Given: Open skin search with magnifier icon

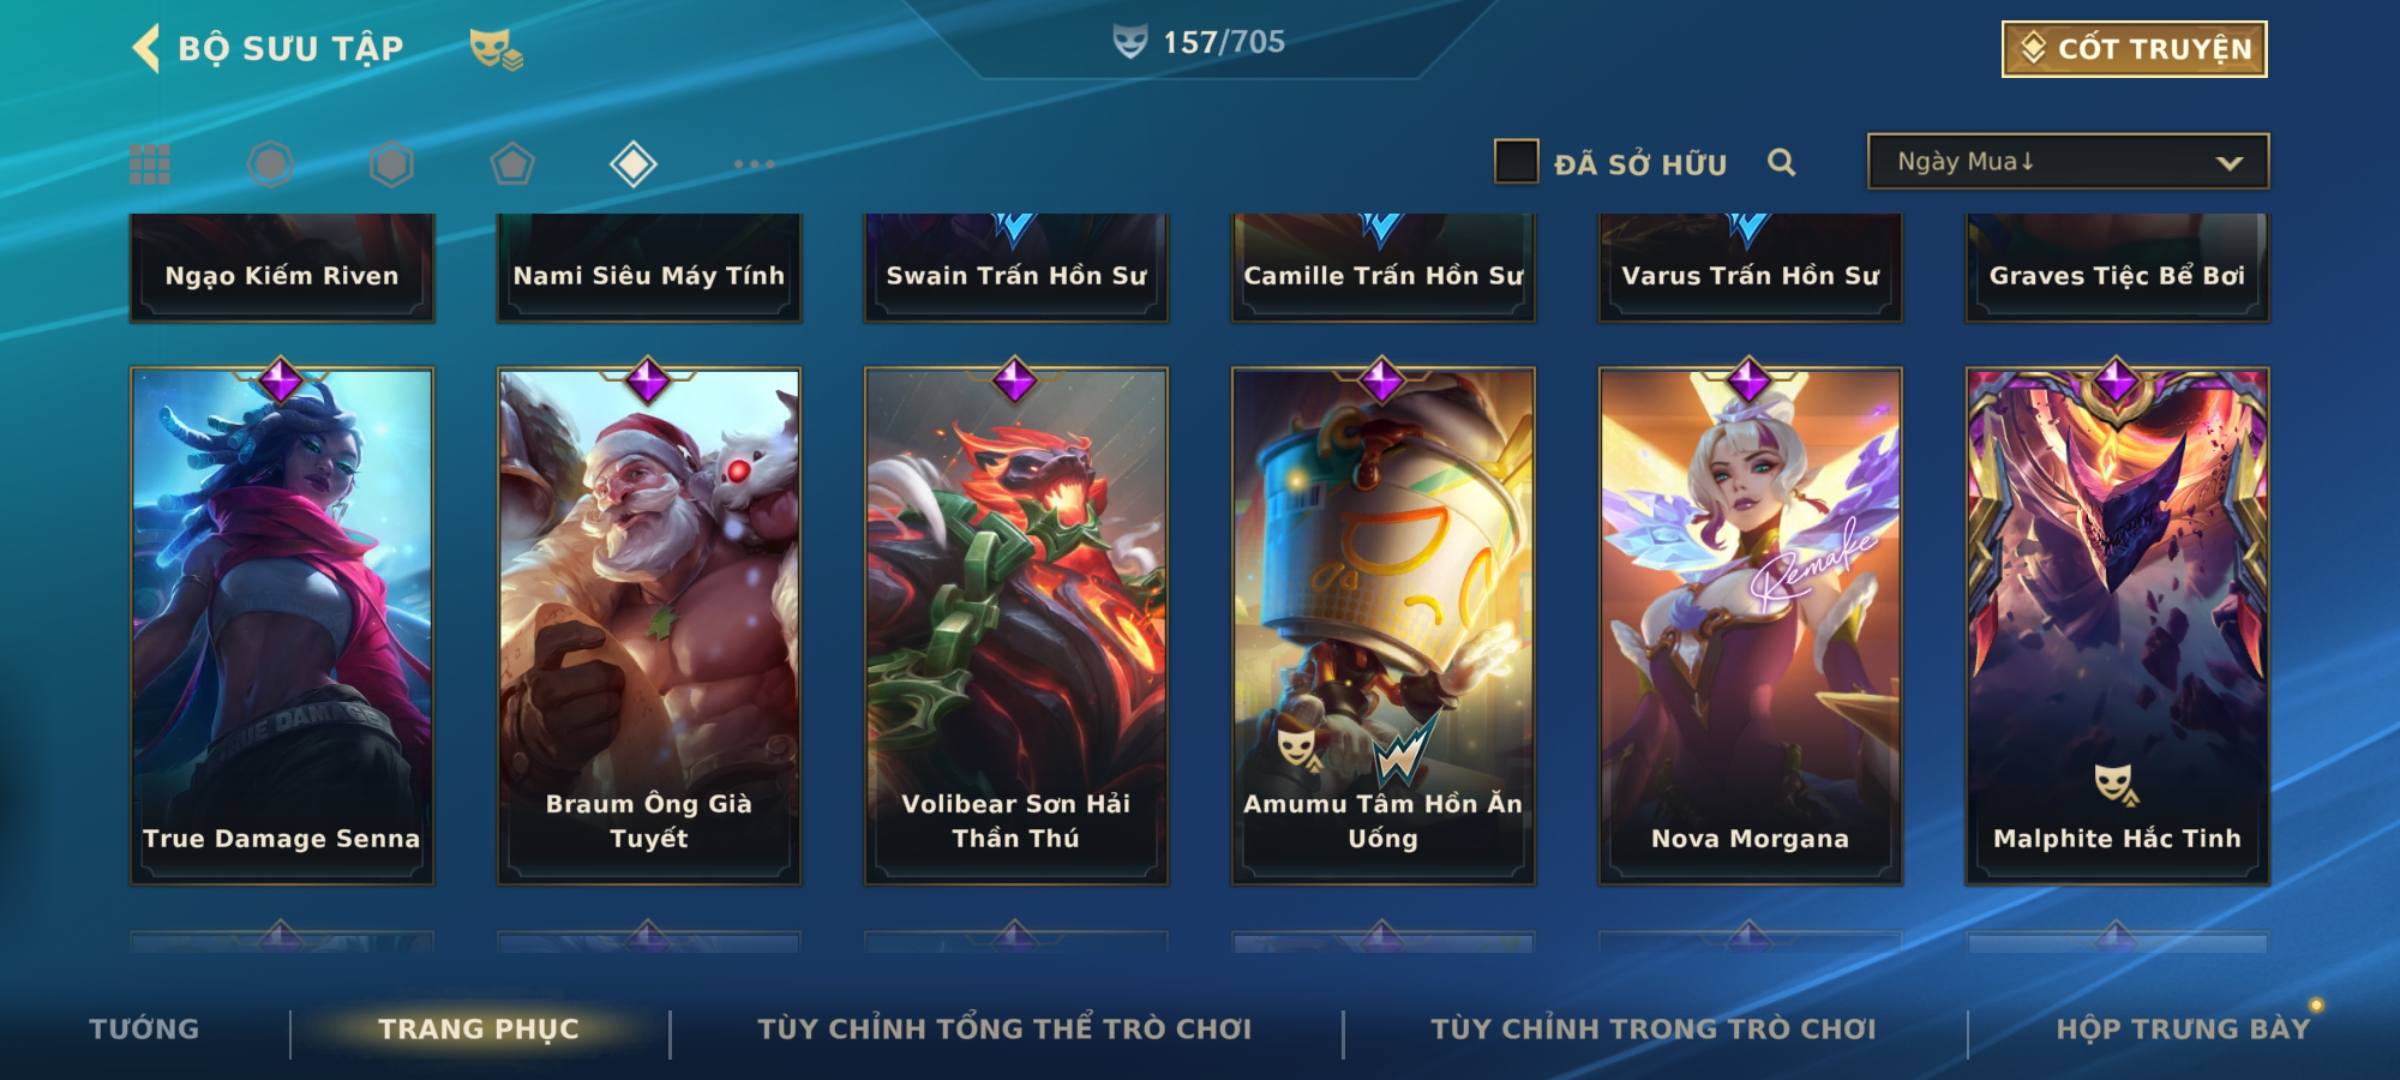Looking at the screenshot, I should pyautogui.click(x=1781, y=162).
